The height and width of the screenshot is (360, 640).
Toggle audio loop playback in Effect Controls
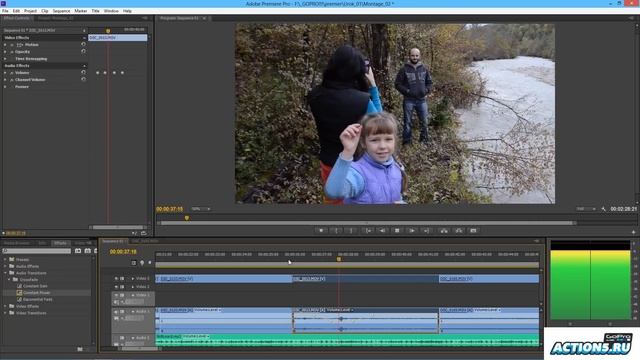tap(143, 233)
